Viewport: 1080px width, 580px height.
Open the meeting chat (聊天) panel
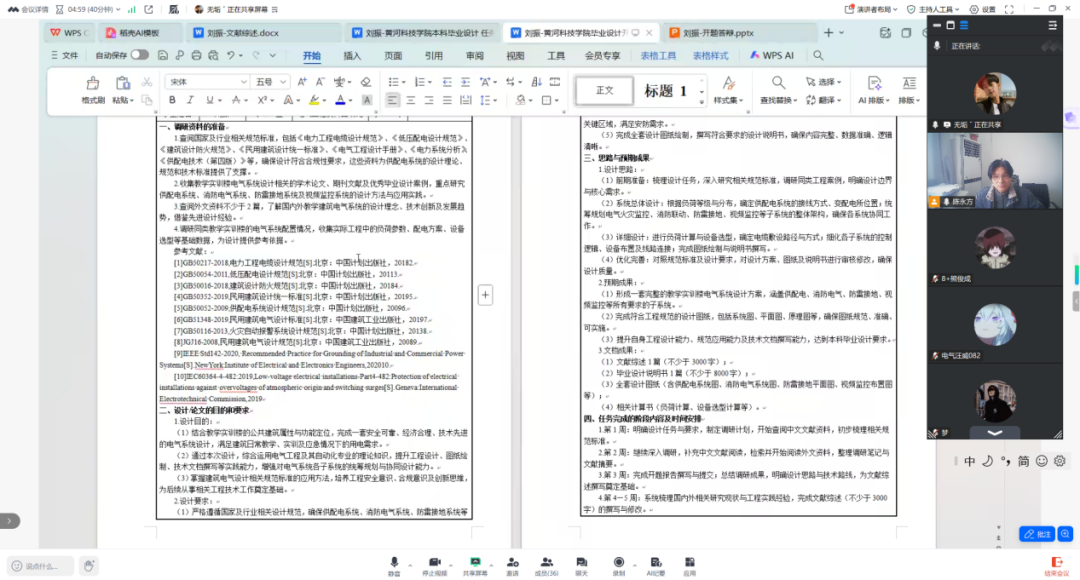pyautogui.click(x=582, y=563)
